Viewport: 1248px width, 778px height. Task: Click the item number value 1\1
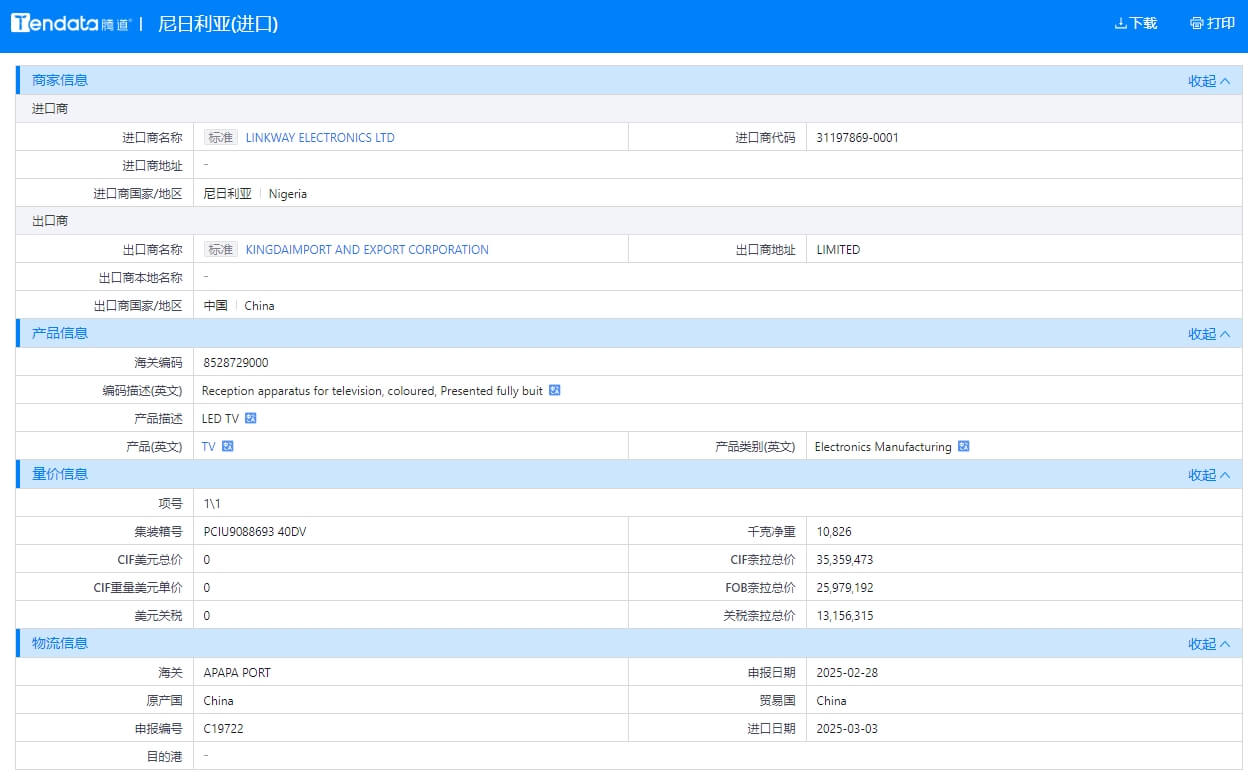pyautogui.click(x=212, y=504)
